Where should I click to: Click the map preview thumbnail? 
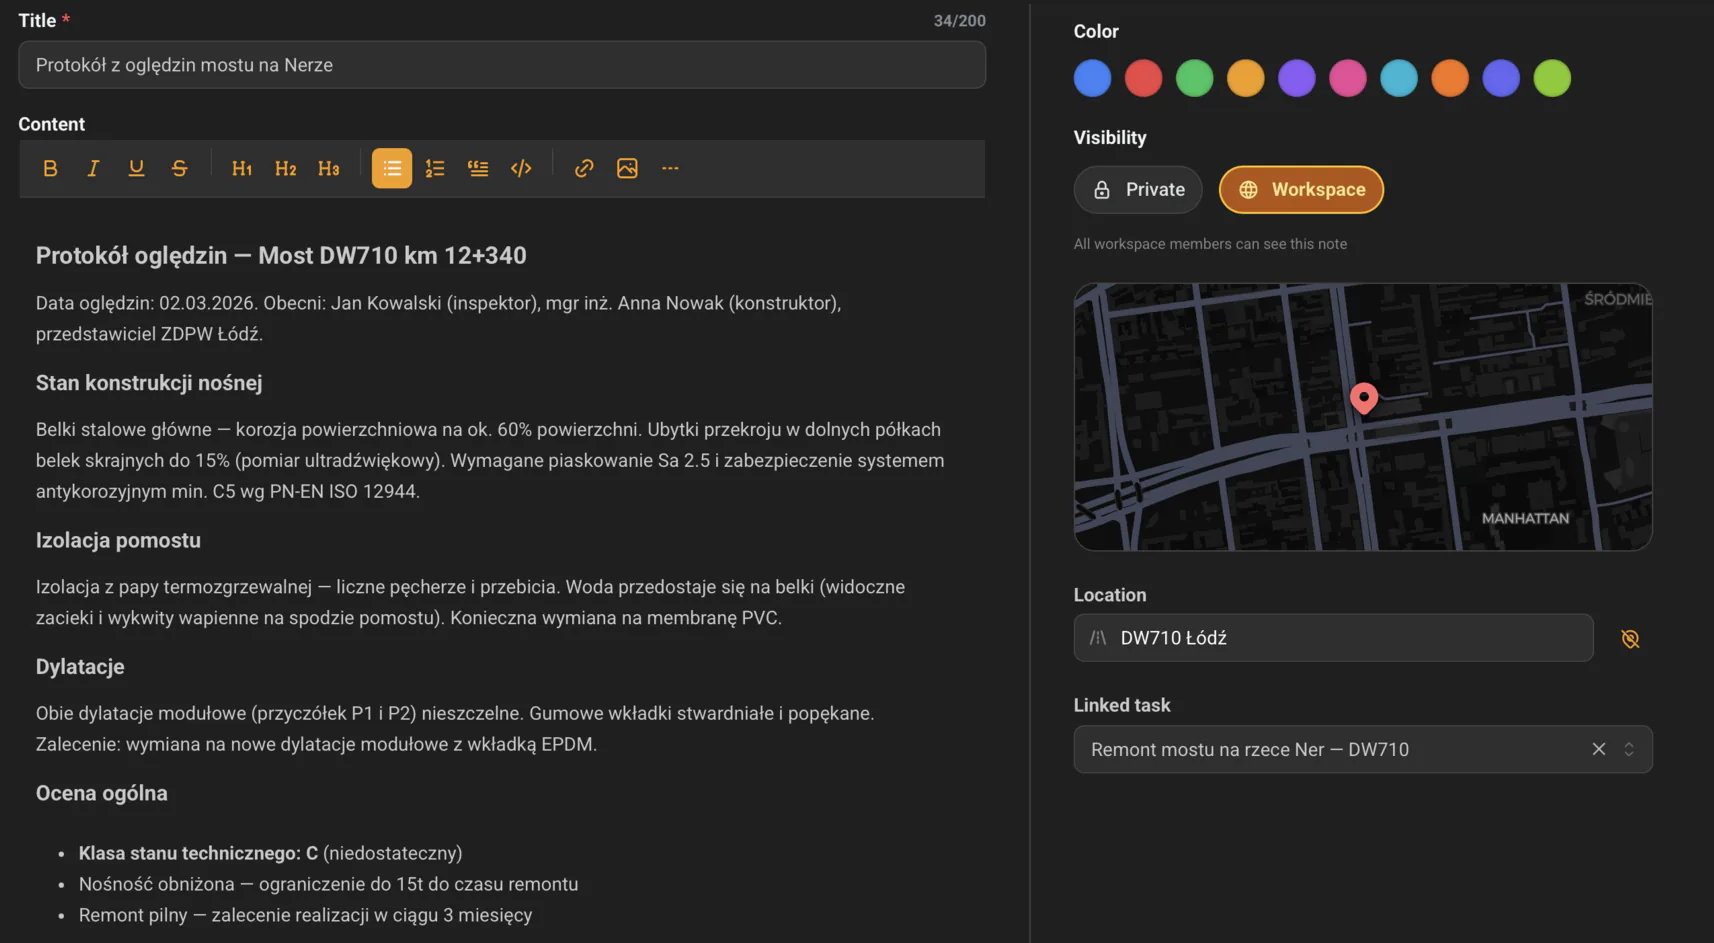(1363, 417)
